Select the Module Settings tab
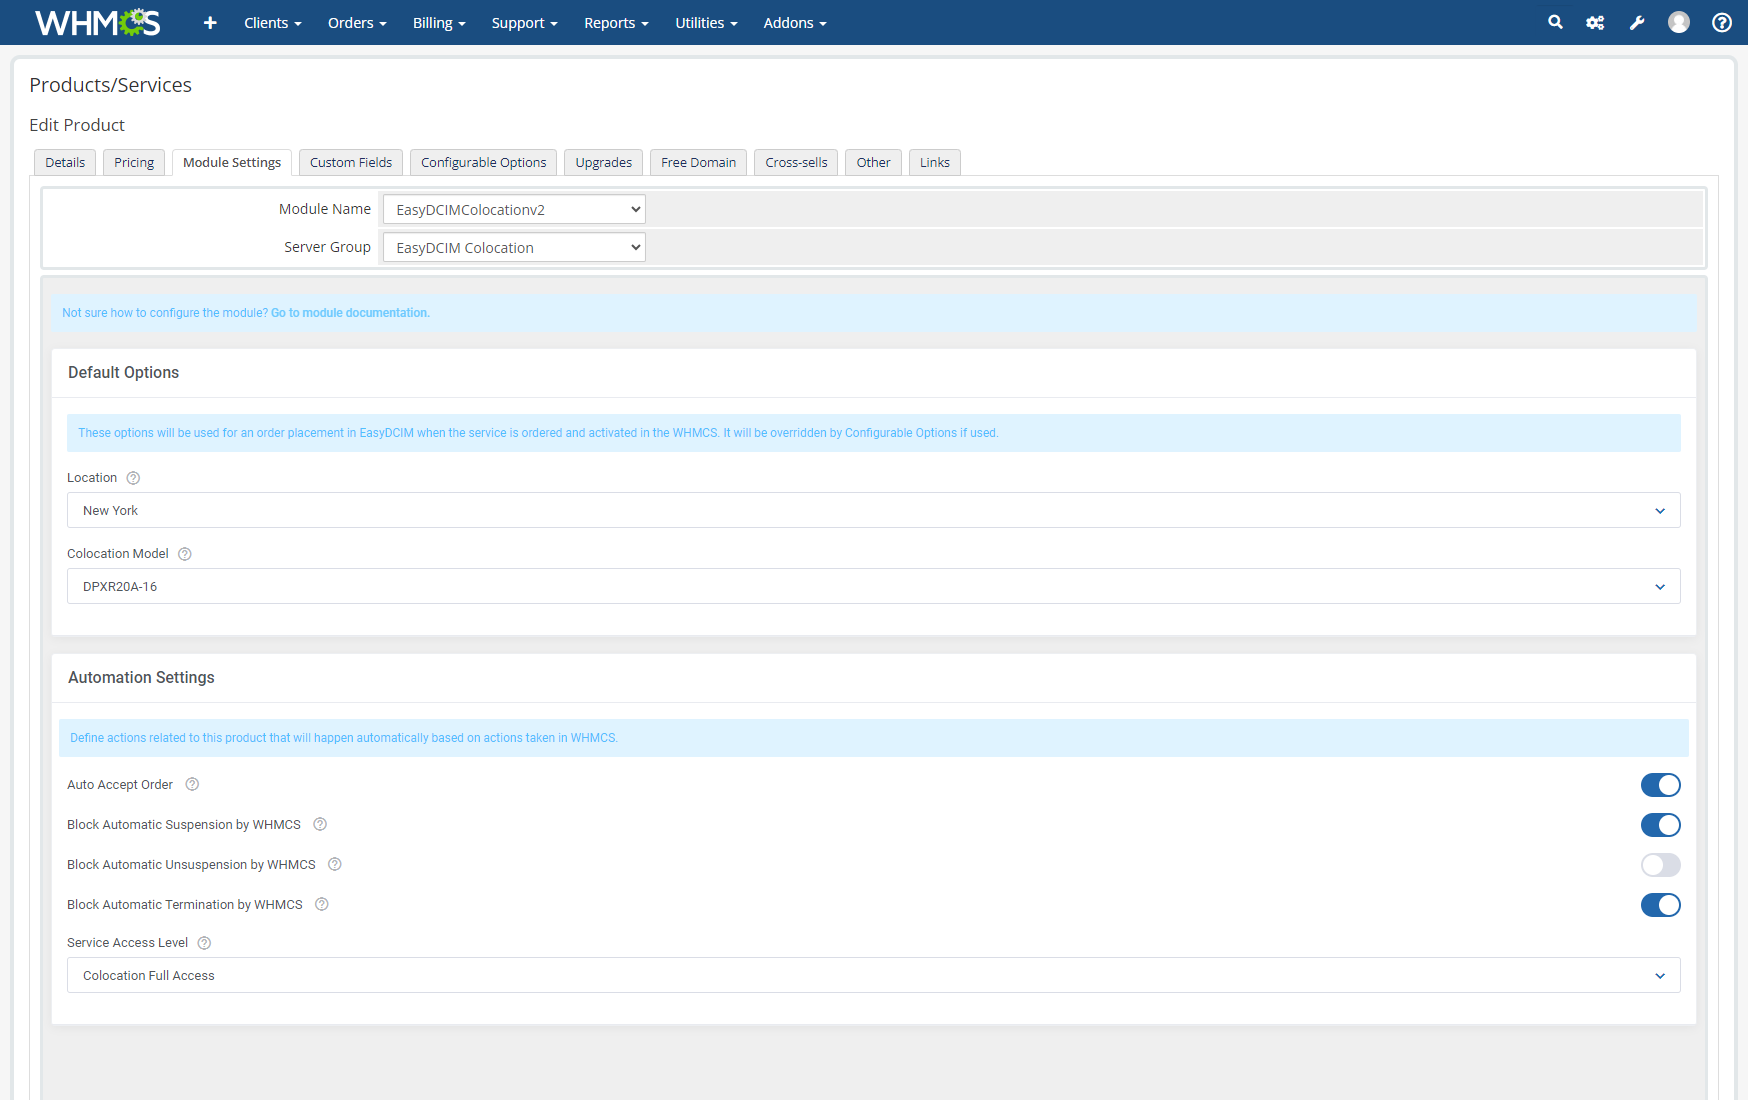Screen dimensions: 1748x1100 pyautogui.click(x=232, y=162)
